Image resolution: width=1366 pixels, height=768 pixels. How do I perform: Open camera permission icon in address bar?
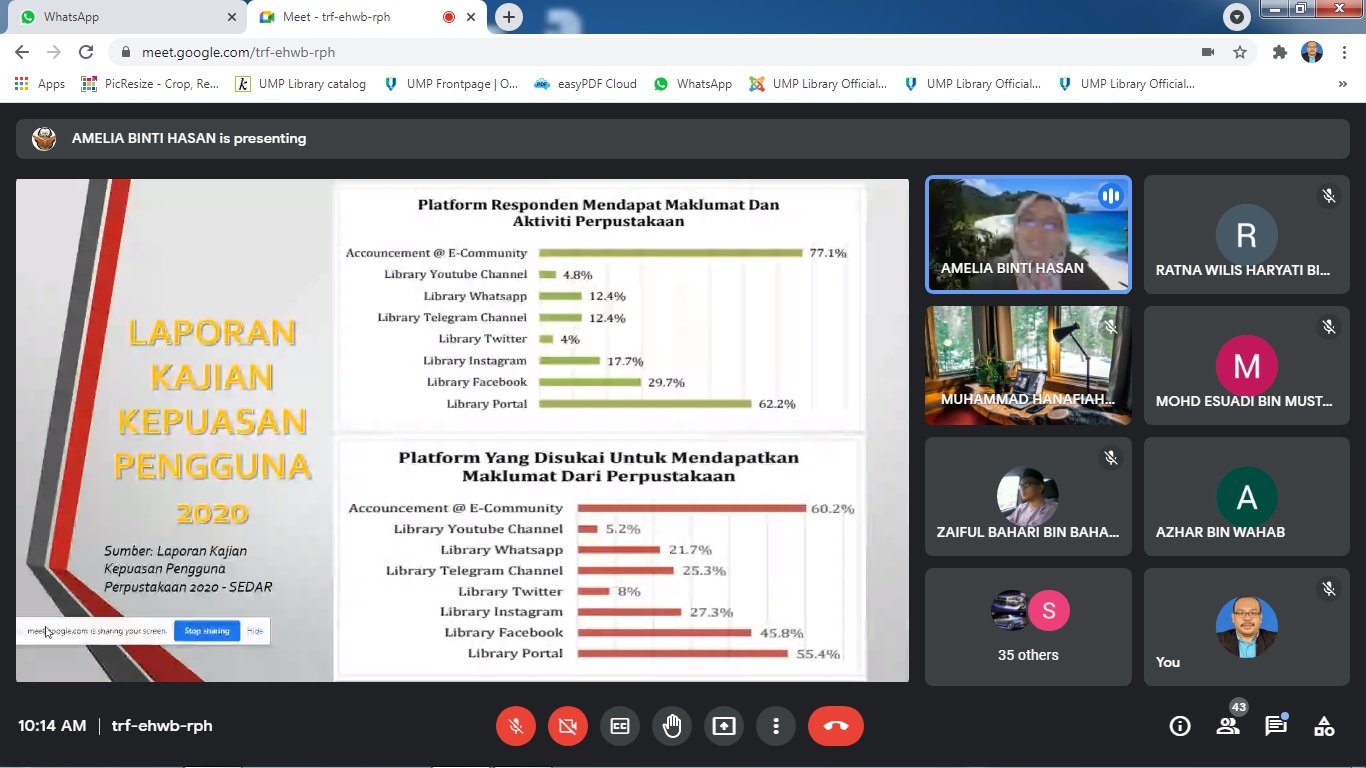click(1208, 52)
